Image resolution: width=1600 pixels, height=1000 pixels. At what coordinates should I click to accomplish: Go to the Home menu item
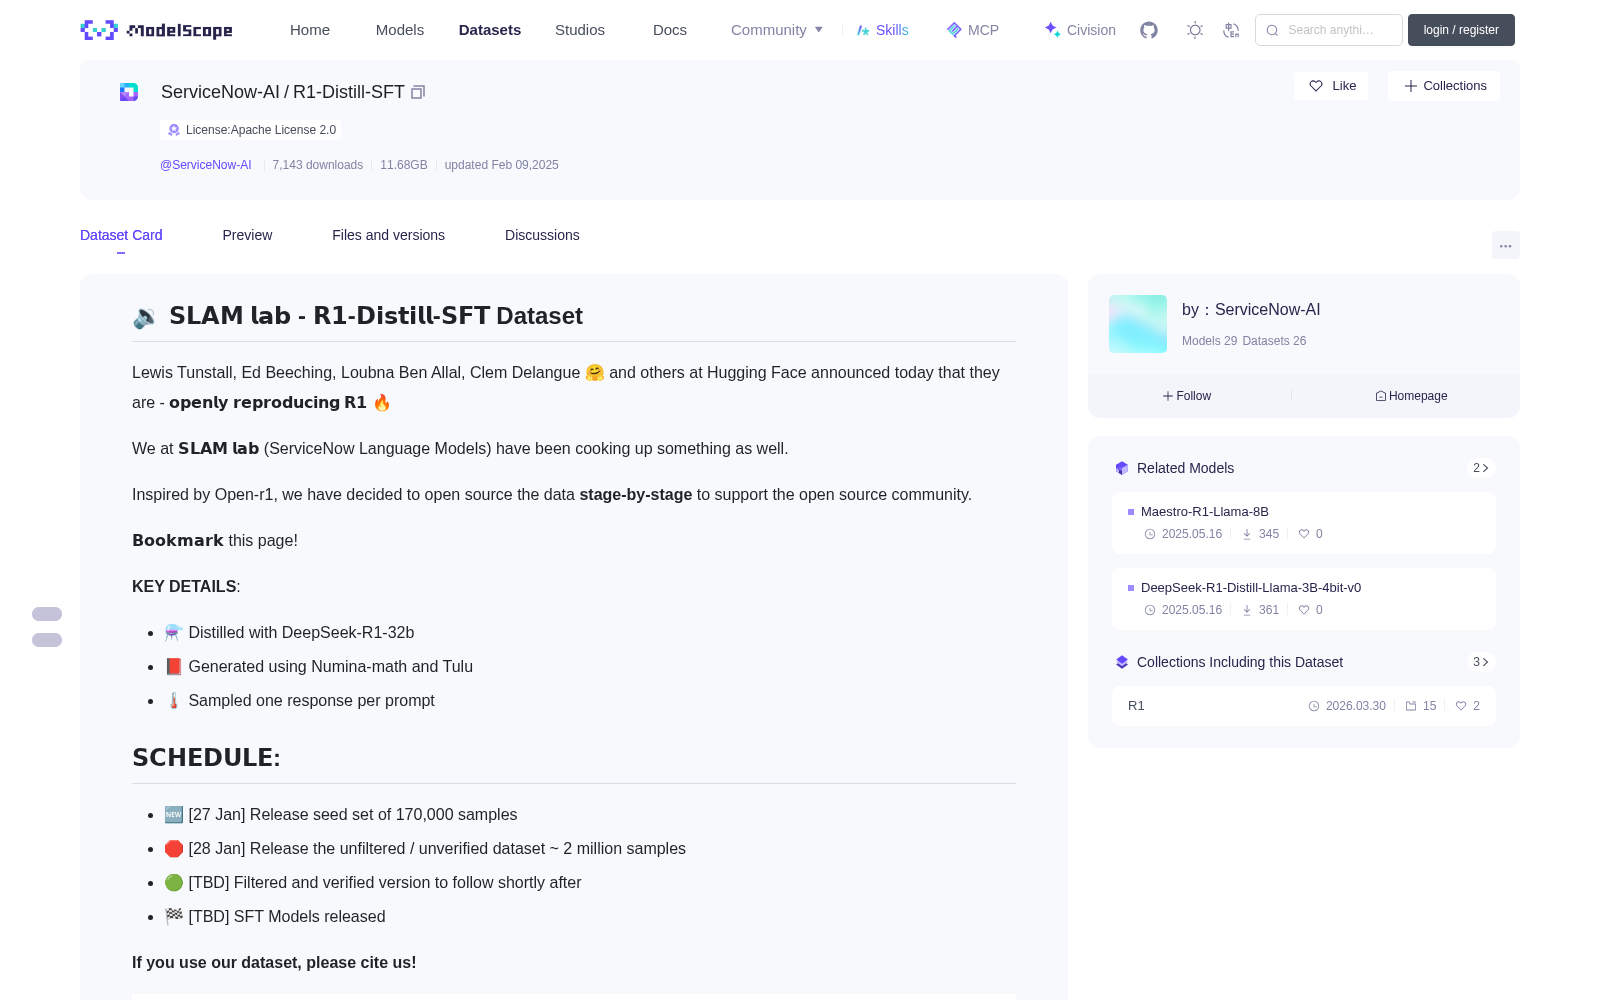[310, 30]
